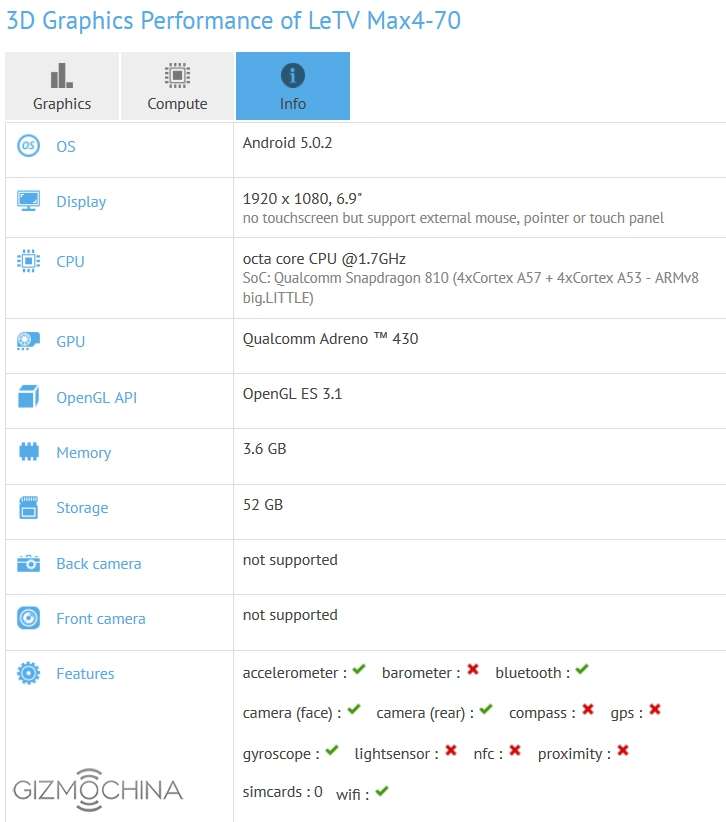This screenshot has width=726, height=822.
Task: Click the GPU card icon
Action: (x=28, y=341)
